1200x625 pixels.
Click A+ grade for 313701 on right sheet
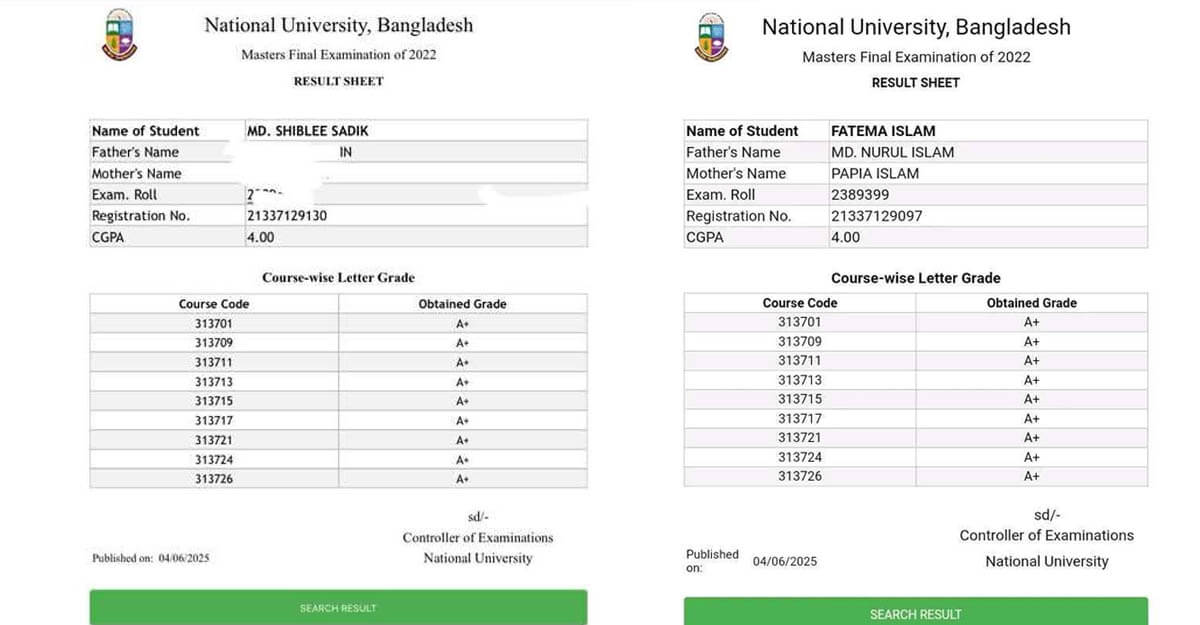pos(1032,322)
